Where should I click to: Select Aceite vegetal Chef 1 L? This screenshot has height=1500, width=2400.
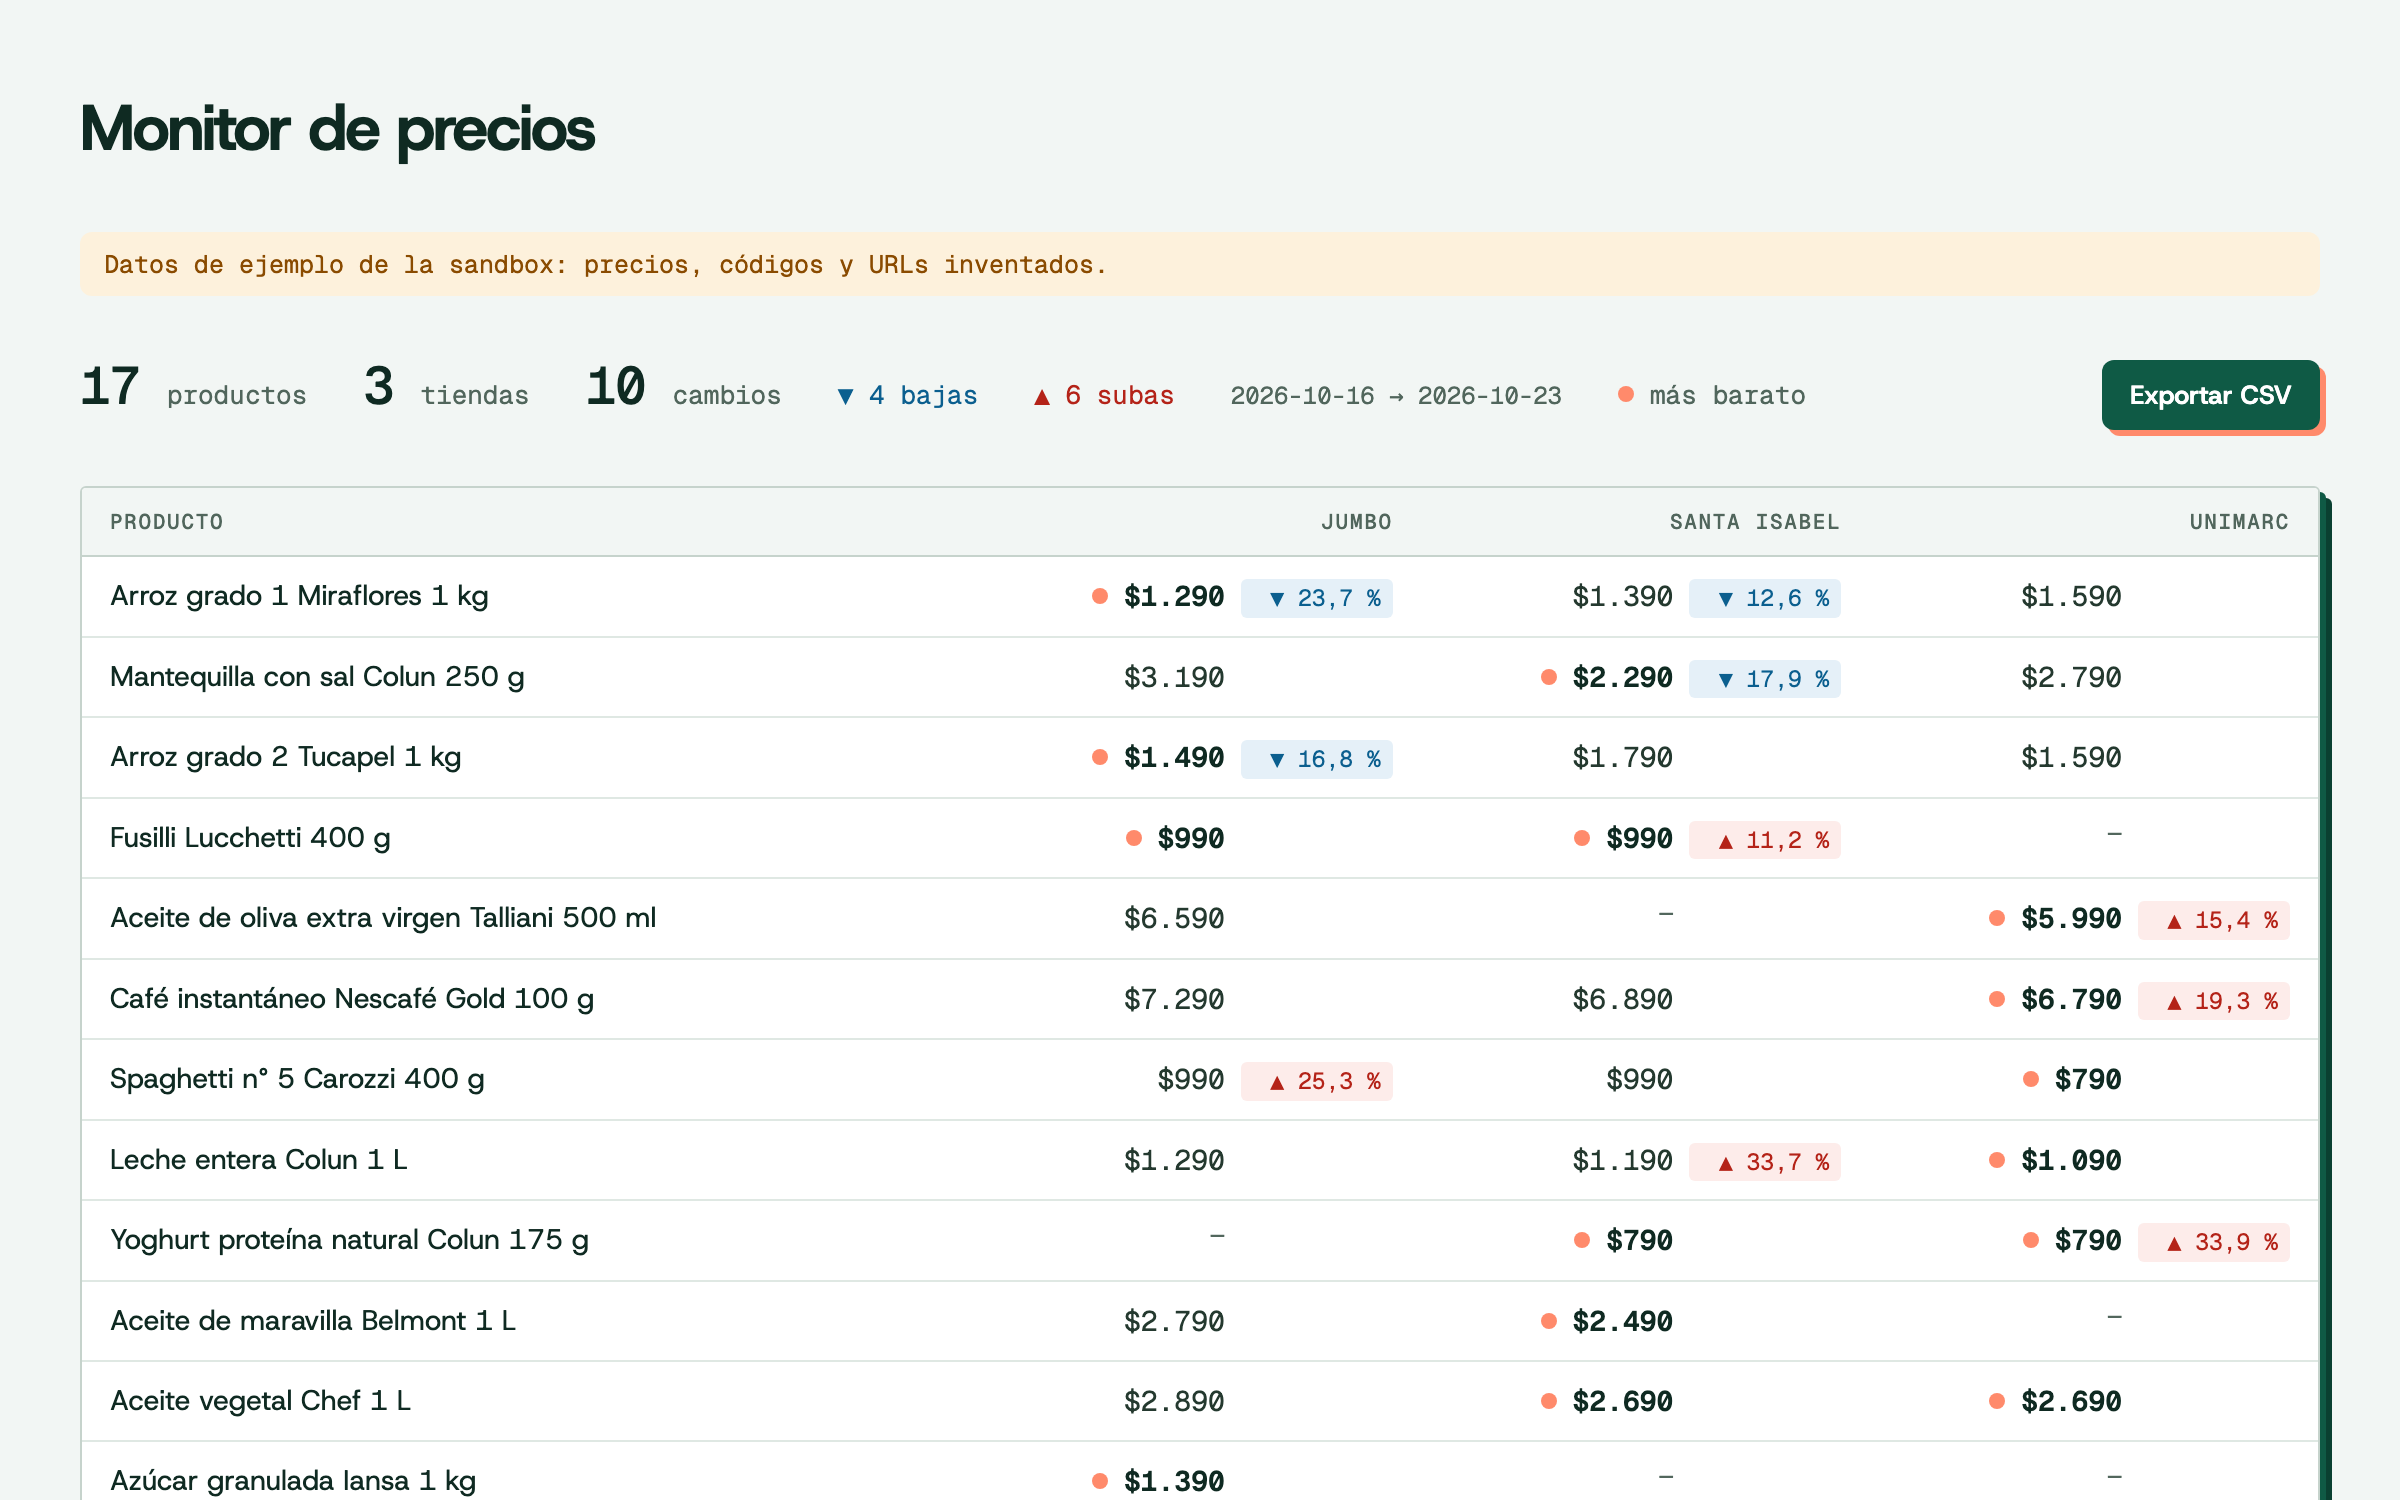pyautogui.click(x=260, y=1401)
